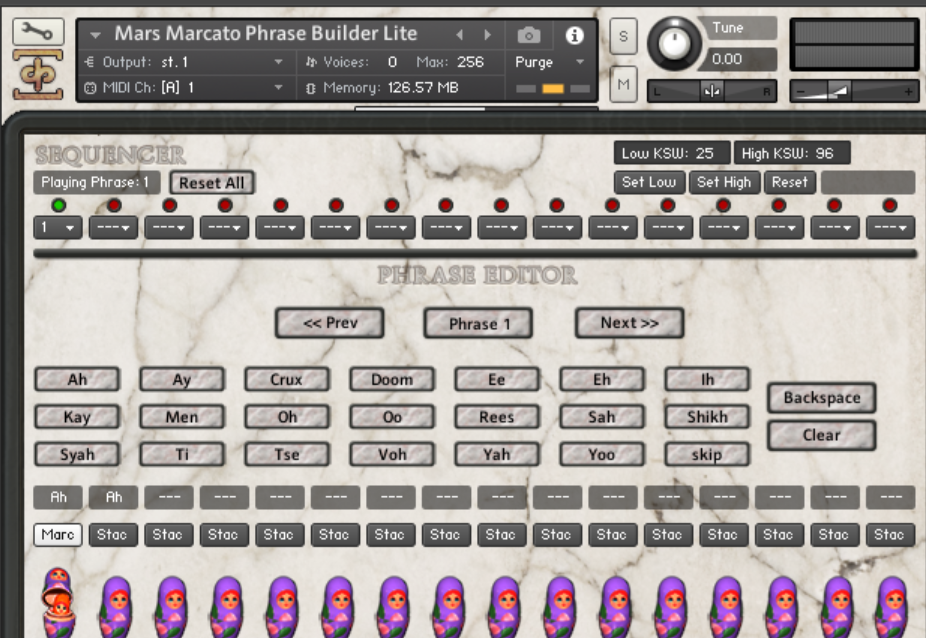Click the library logo emblem under the wrench
The height and width of the screenshot is (638, 926).
click(38, 76)
